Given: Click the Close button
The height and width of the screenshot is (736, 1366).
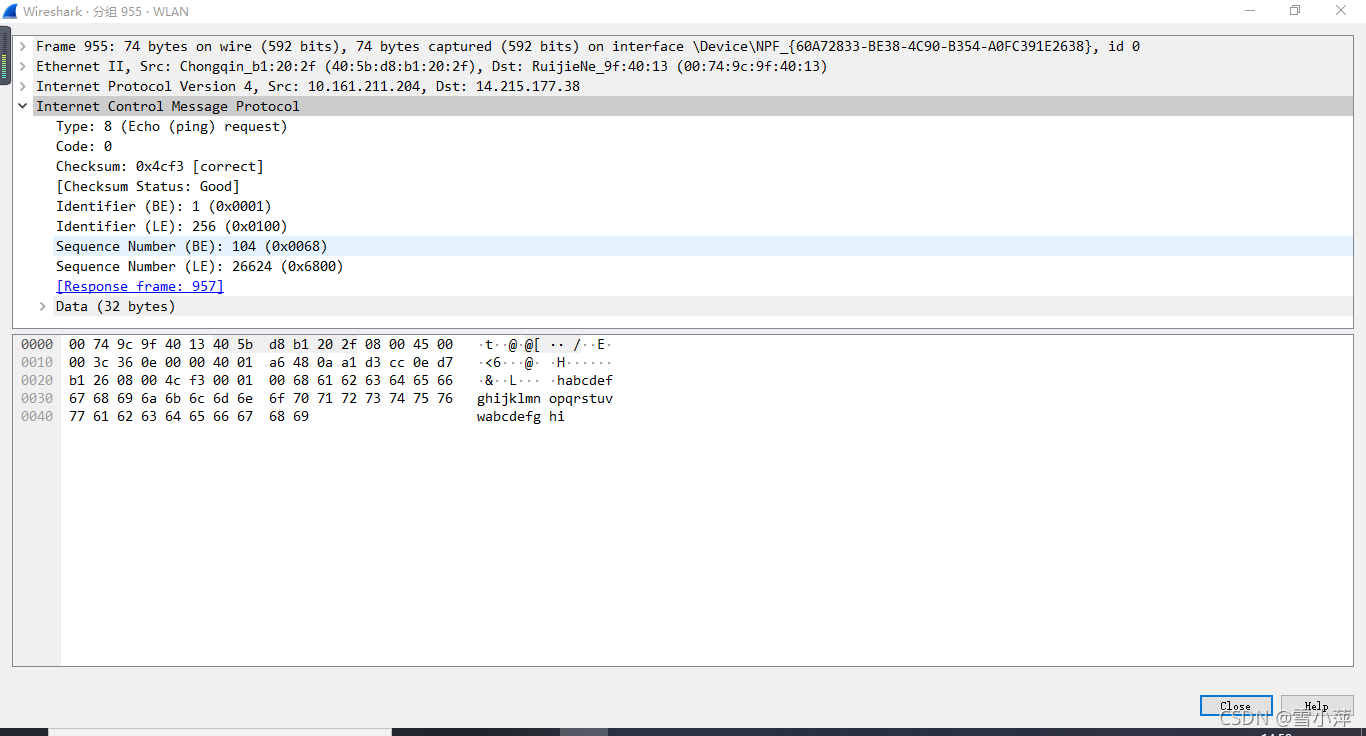Looking at the screenshot, I should [x=1236, y=706].
